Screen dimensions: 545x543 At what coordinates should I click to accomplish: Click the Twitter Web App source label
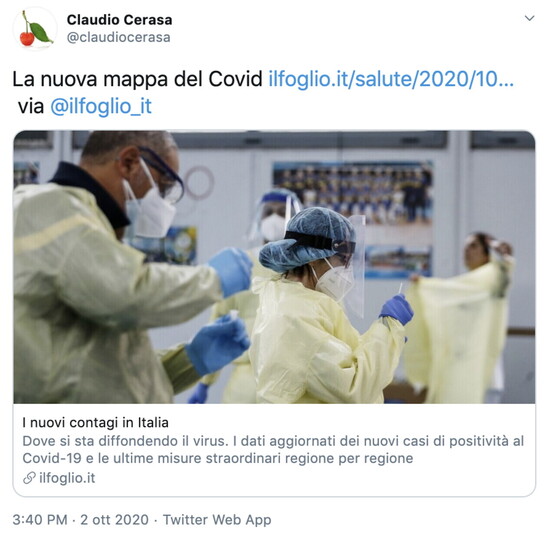[217, 520]
